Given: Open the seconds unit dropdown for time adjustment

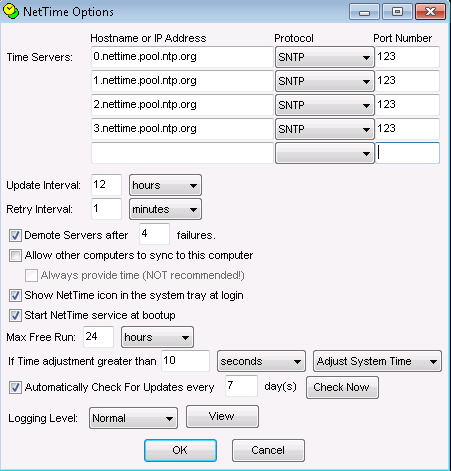Looking at the screenshot, I should [x=261, y=361].
